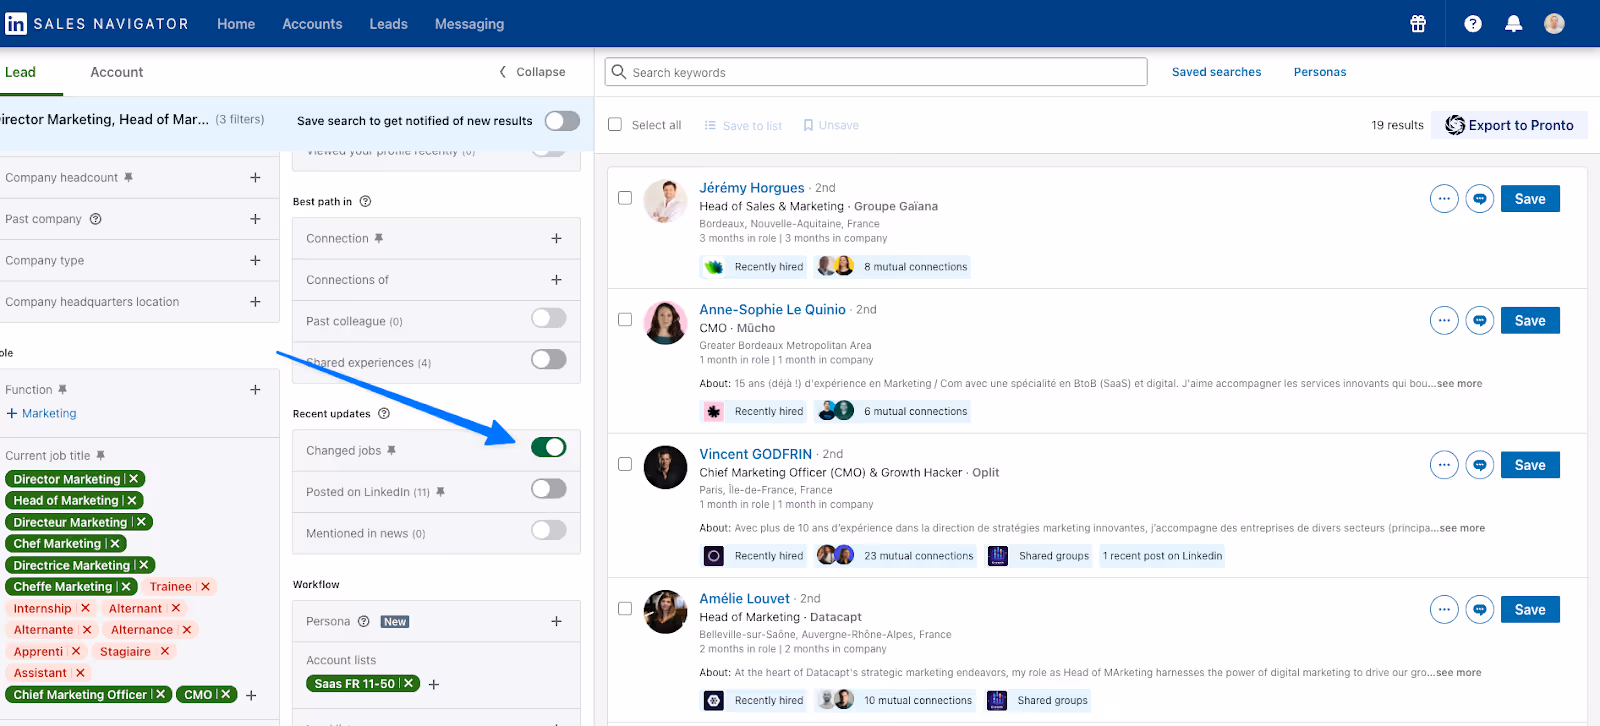The width and height of the screenshot is (1600, 726).
Task: Enable the Mentioned in news toggle
Action: click(x=549, y=530)
